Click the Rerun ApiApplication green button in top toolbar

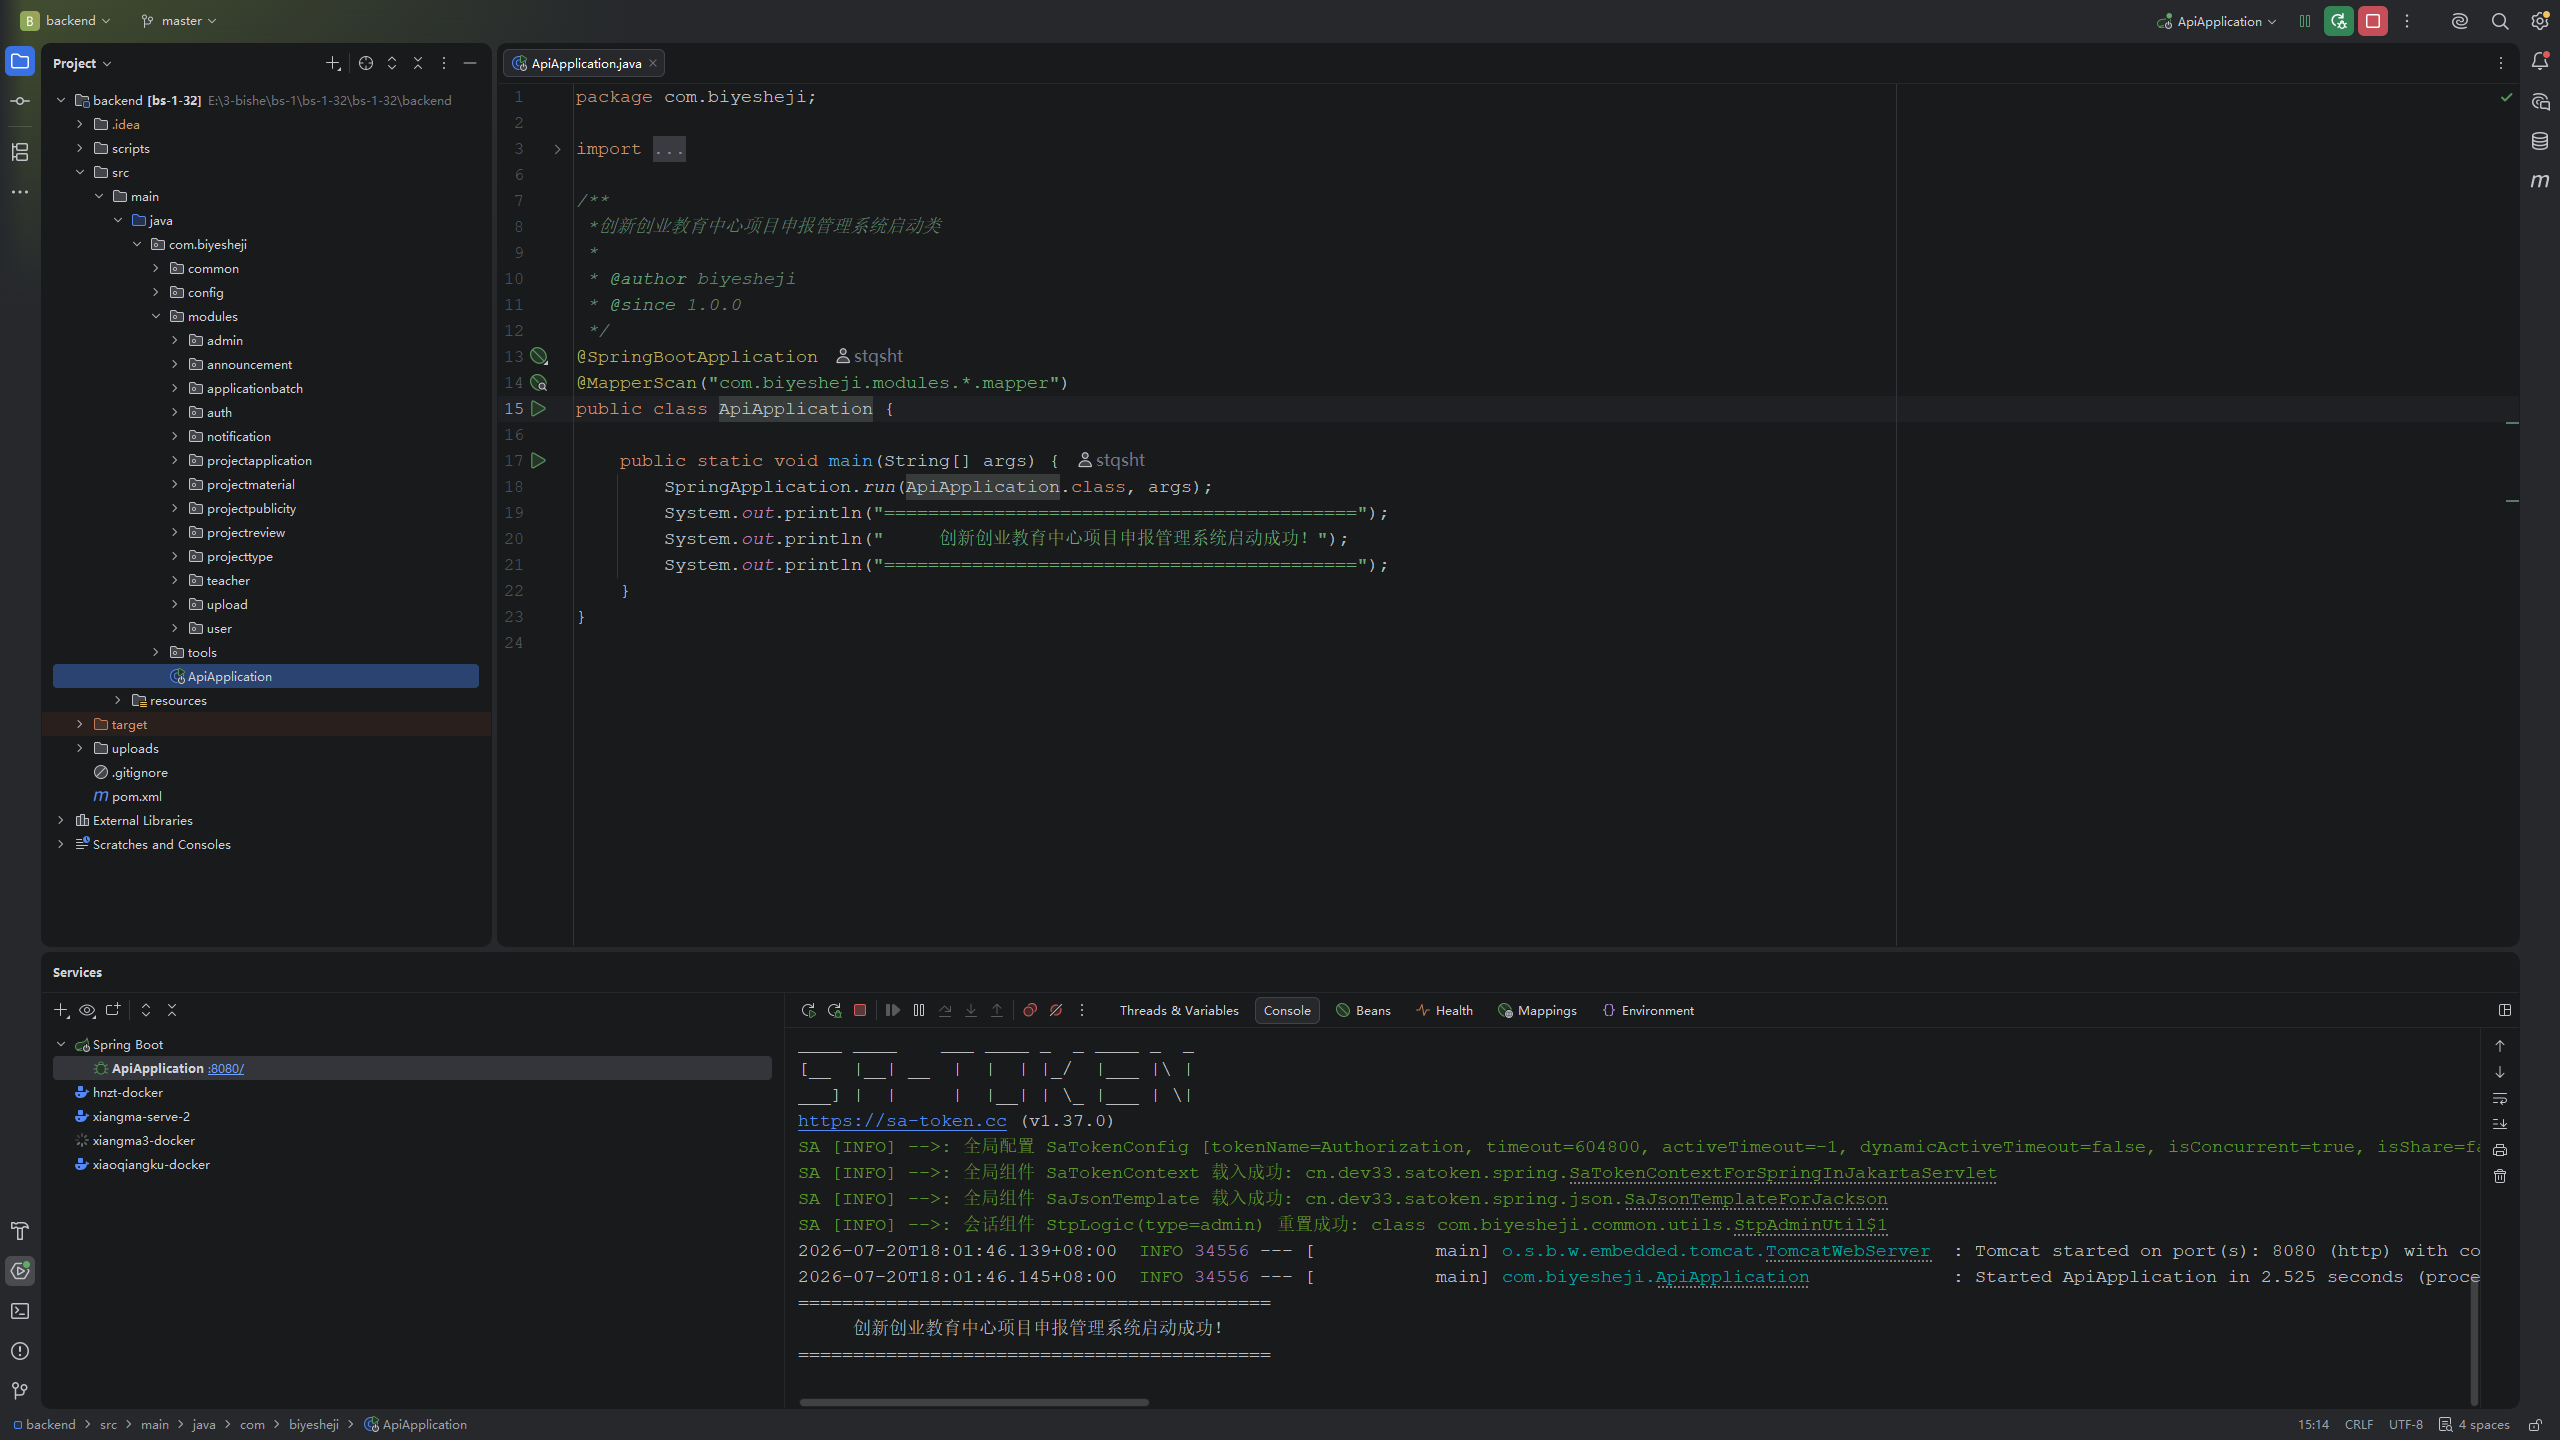2339,21
